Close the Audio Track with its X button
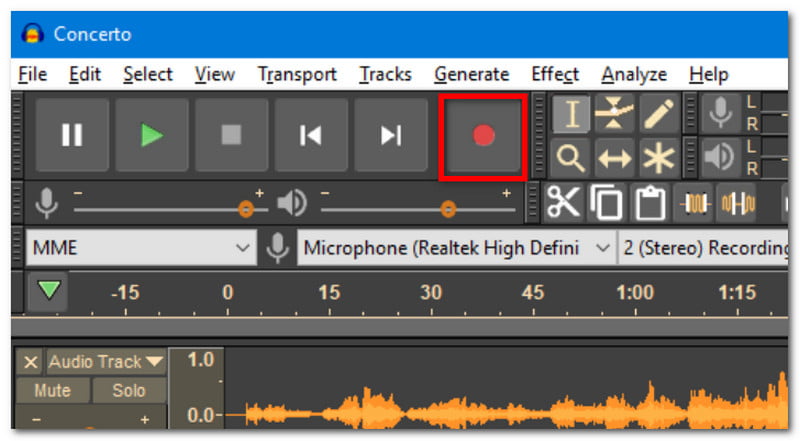Screen dimensions: 800x441 [31, 362]
